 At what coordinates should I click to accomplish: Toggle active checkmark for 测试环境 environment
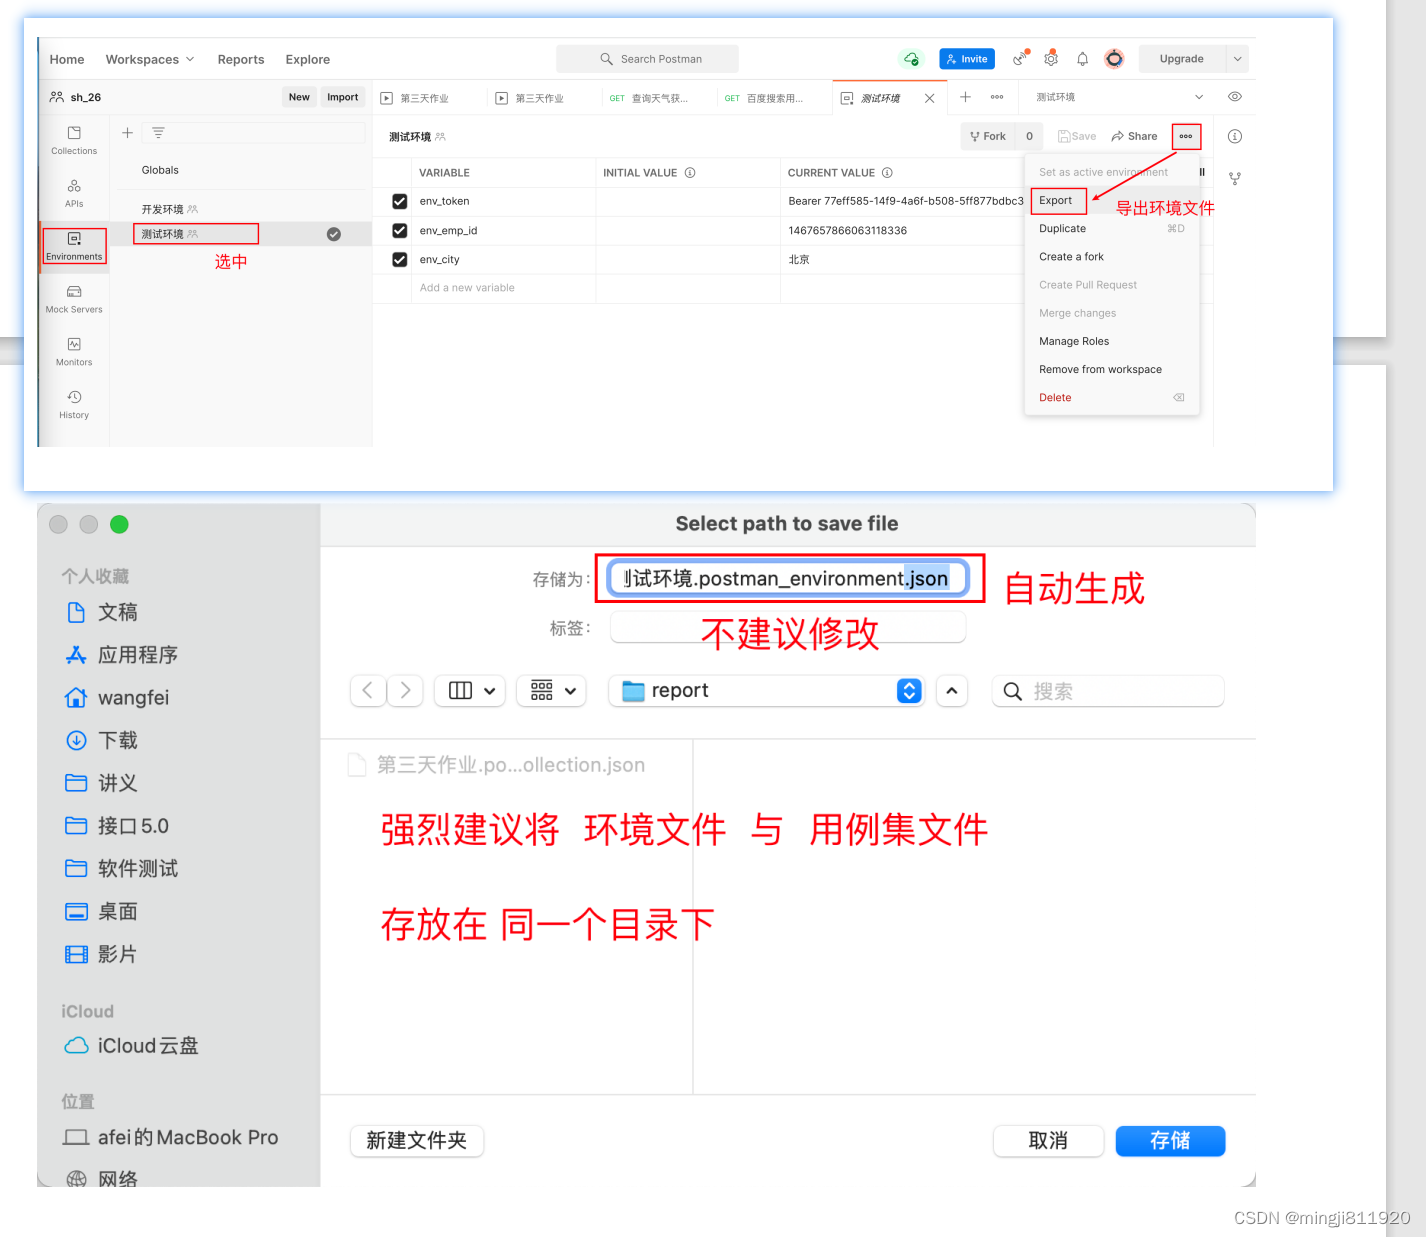[334, 234]
